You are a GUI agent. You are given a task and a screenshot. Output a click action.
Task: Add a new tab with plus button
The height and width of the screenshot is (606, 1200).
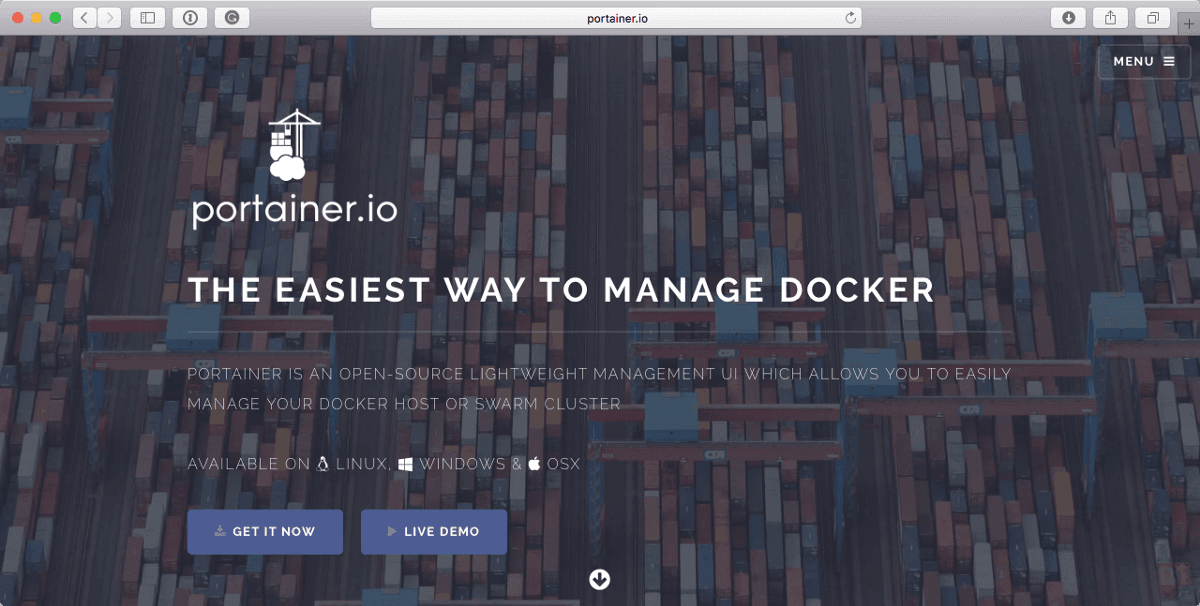(1188, 25)
